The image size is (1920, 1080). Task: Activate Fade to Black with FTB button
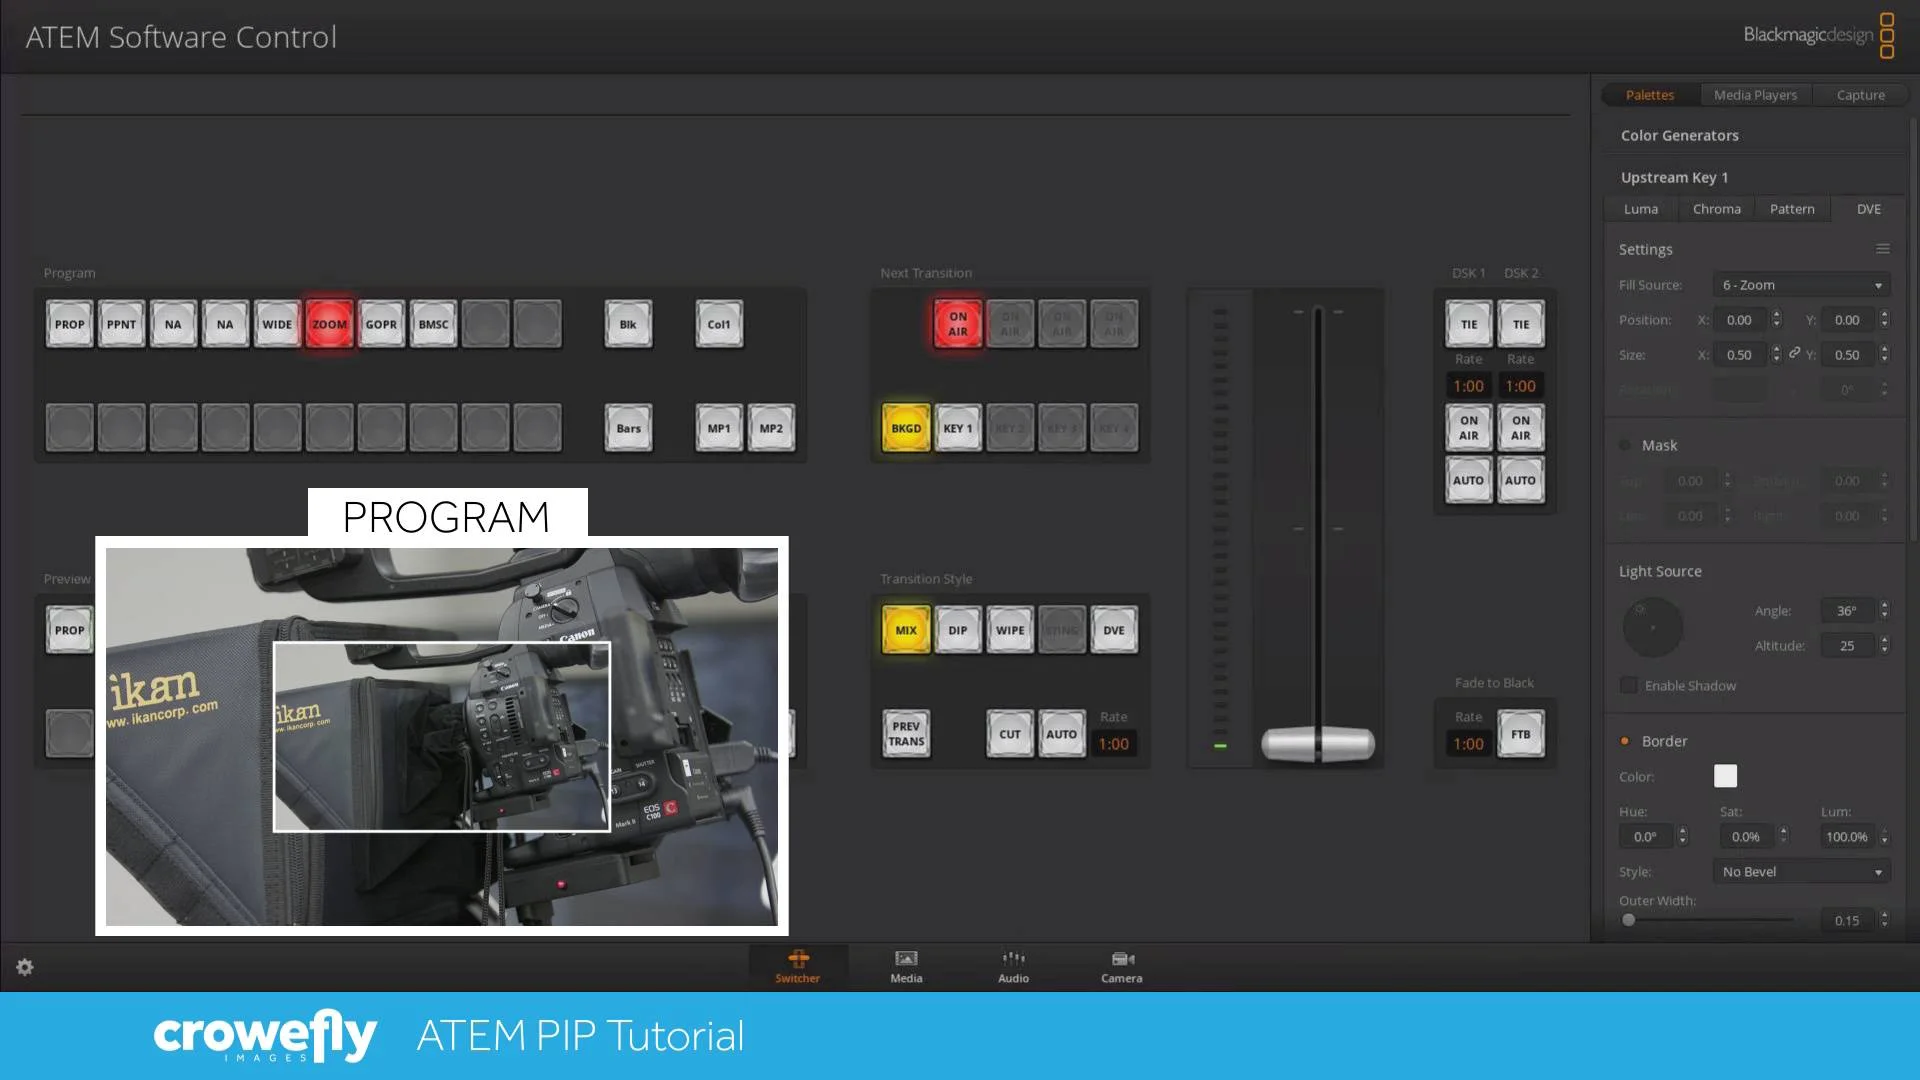click(1521, 734)
